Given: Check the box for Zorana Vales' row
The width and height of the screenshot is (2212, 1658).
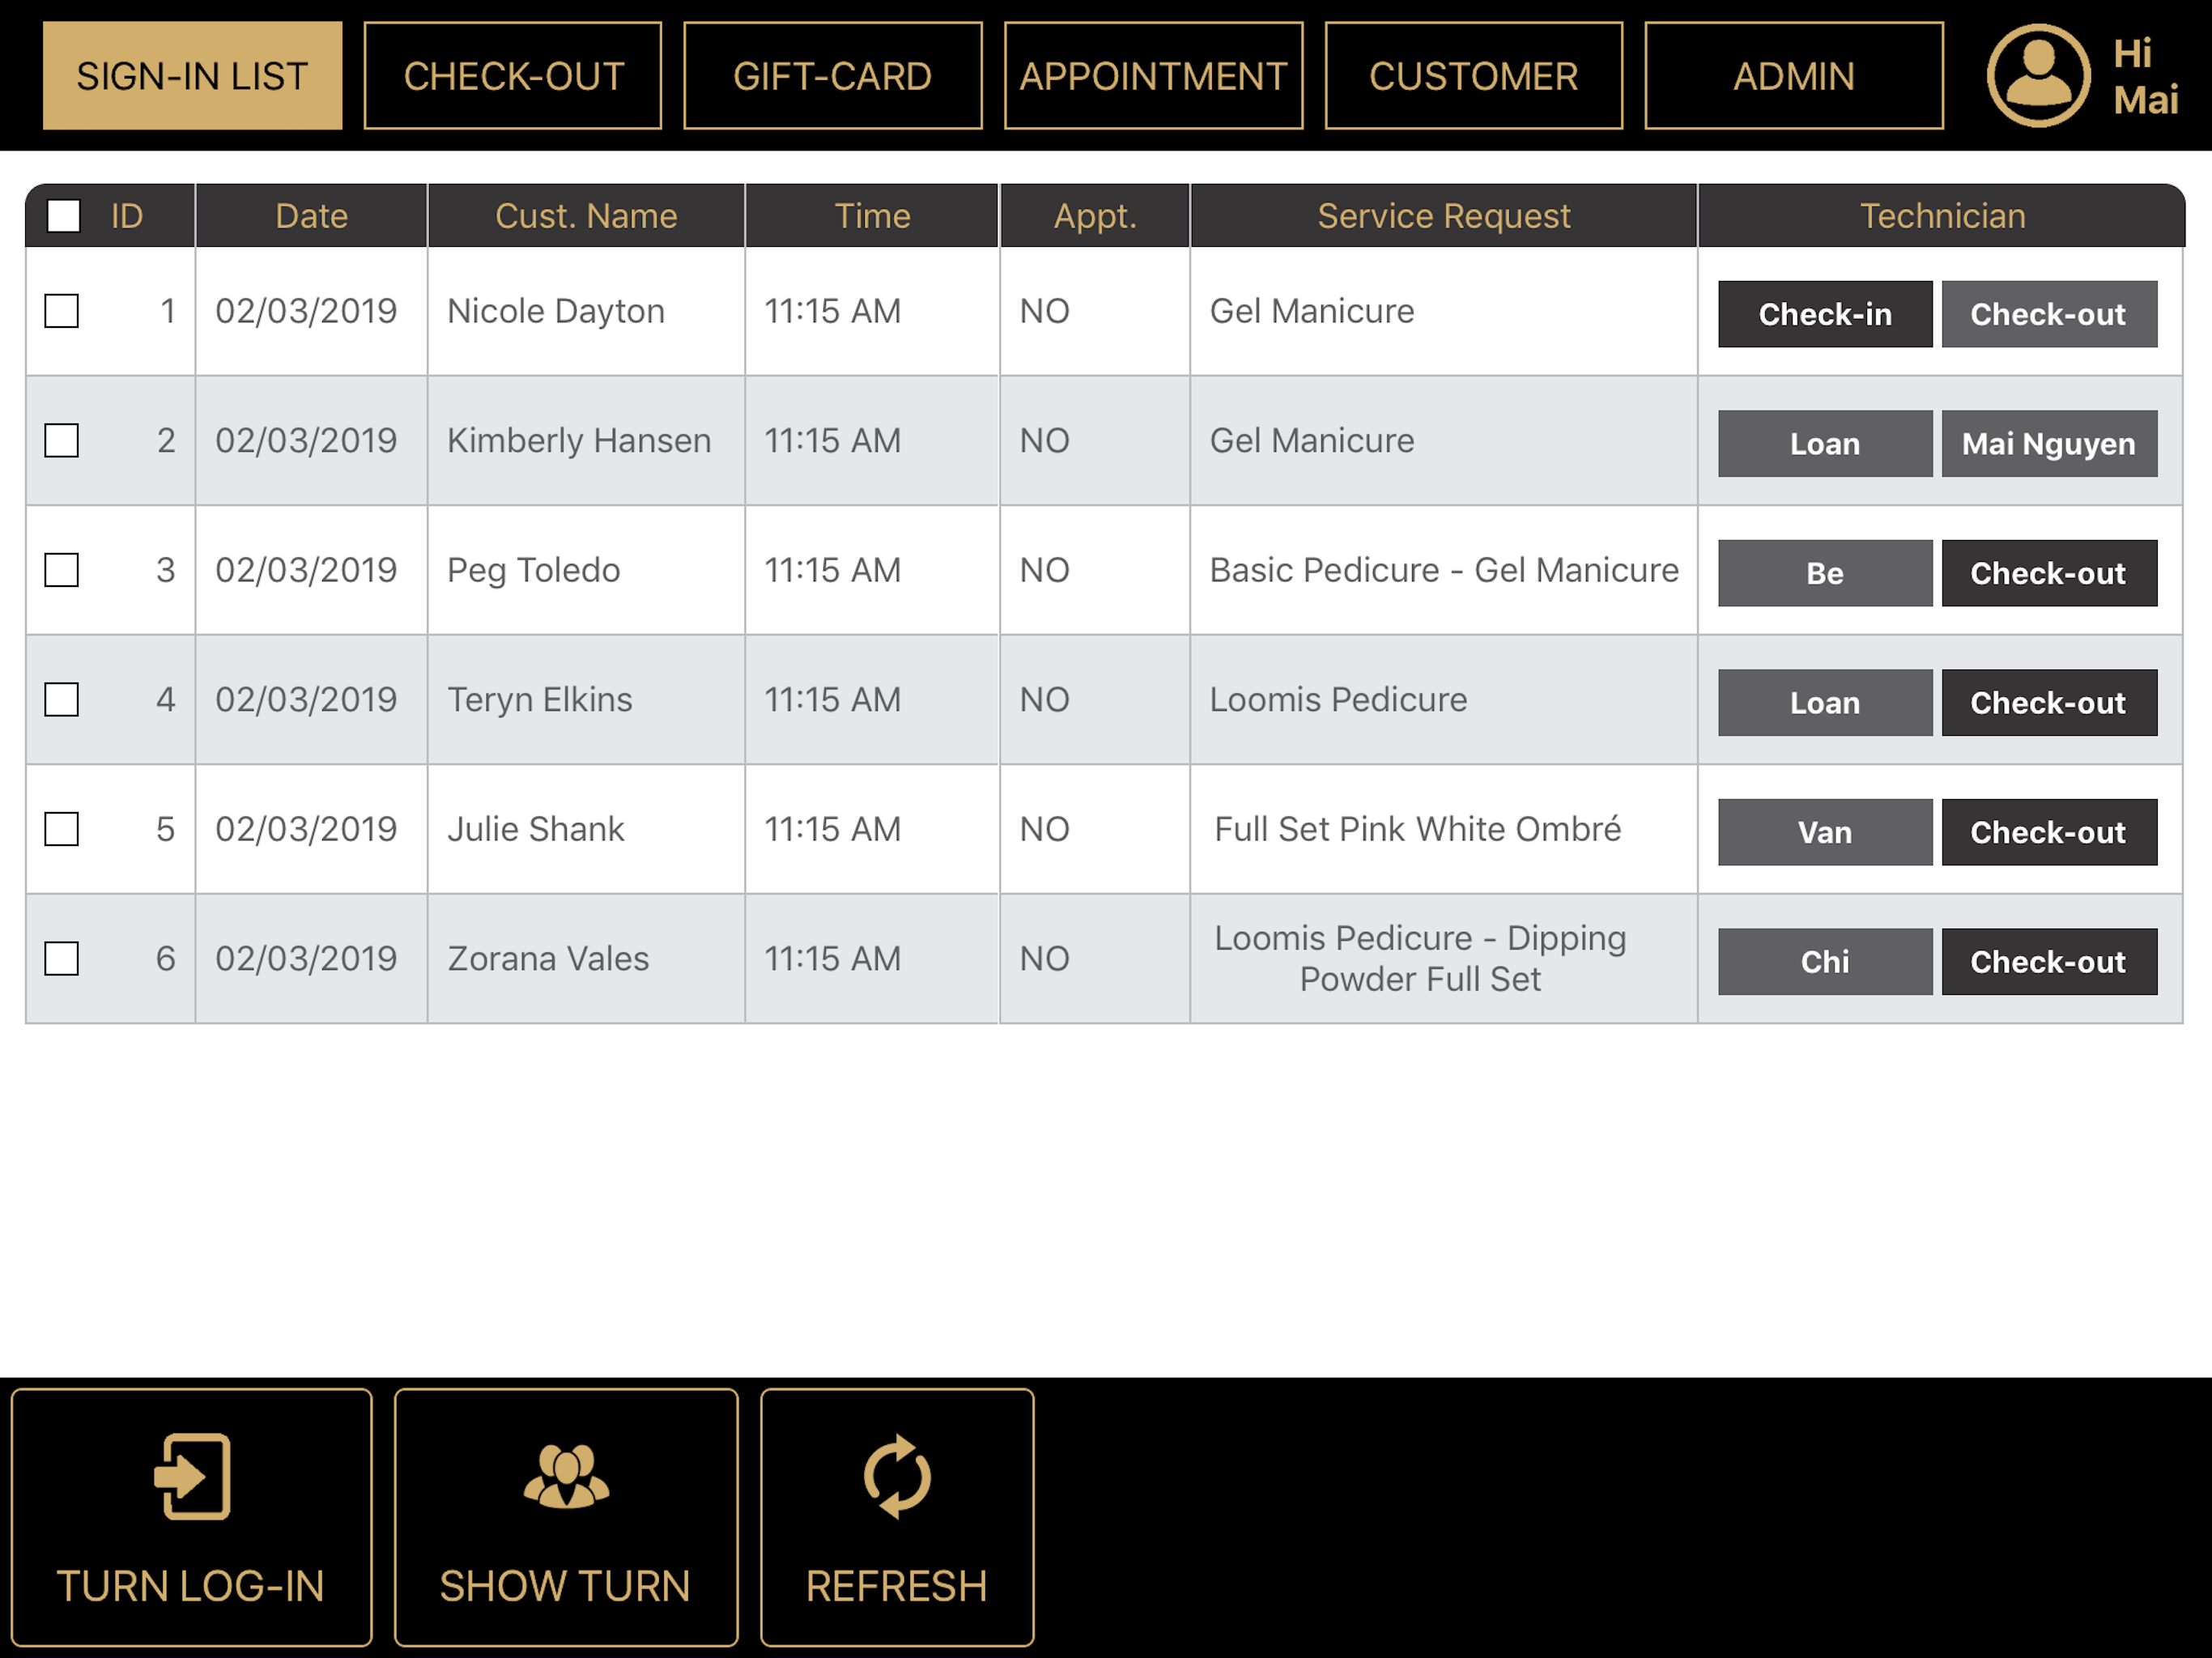Looking at the screenshot, I should (62, 958).
